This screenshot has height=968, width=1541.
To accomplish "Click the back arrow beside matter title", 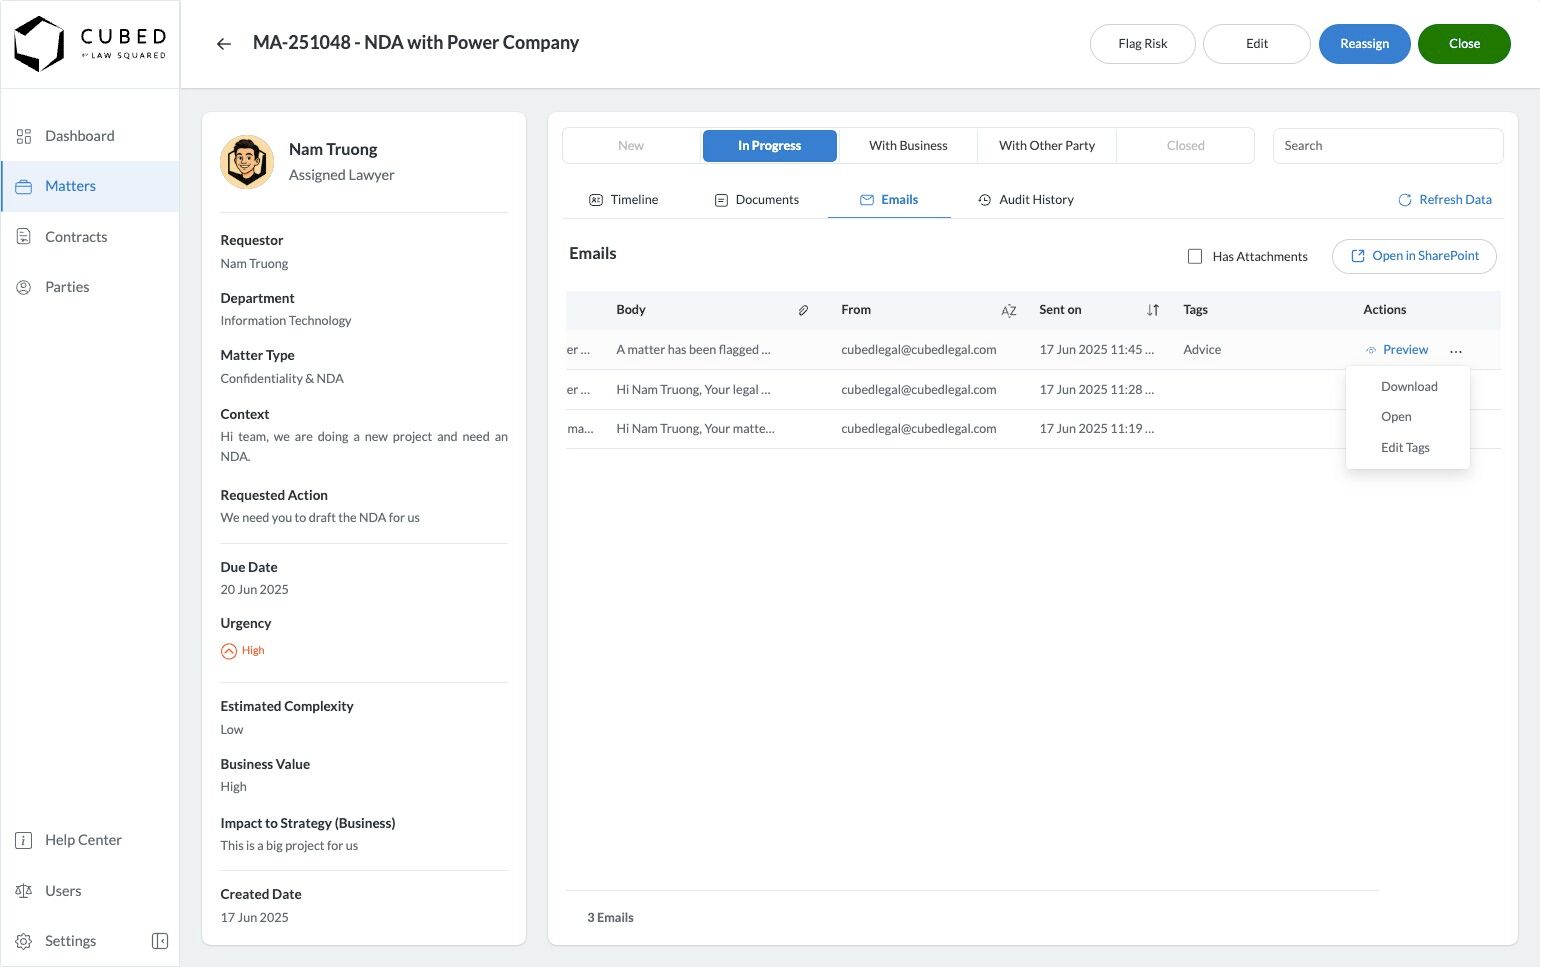I will click(x=224, y=44).
